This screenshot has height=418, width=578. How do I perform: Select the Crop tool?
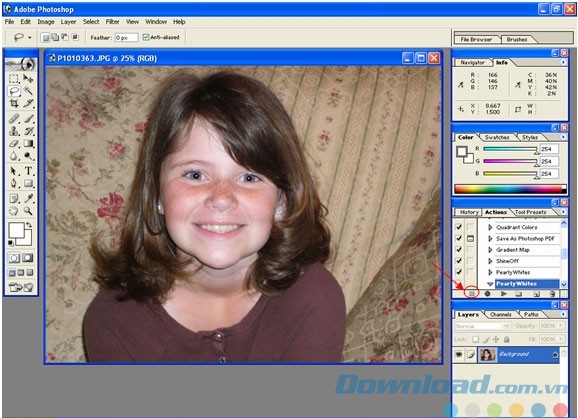[x=14, y=103]
